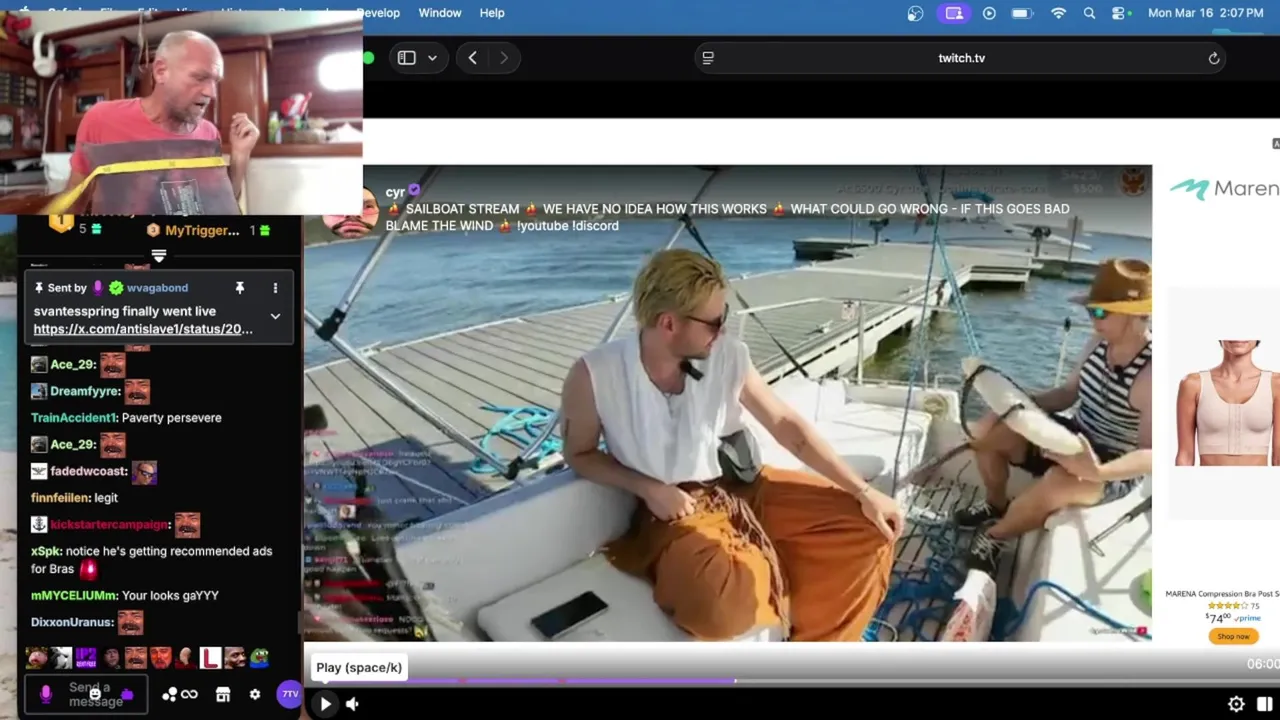This screenshot has height=720, width=1280.
Task: Click the twitch.tv address field
Action: tap(961, 58)
